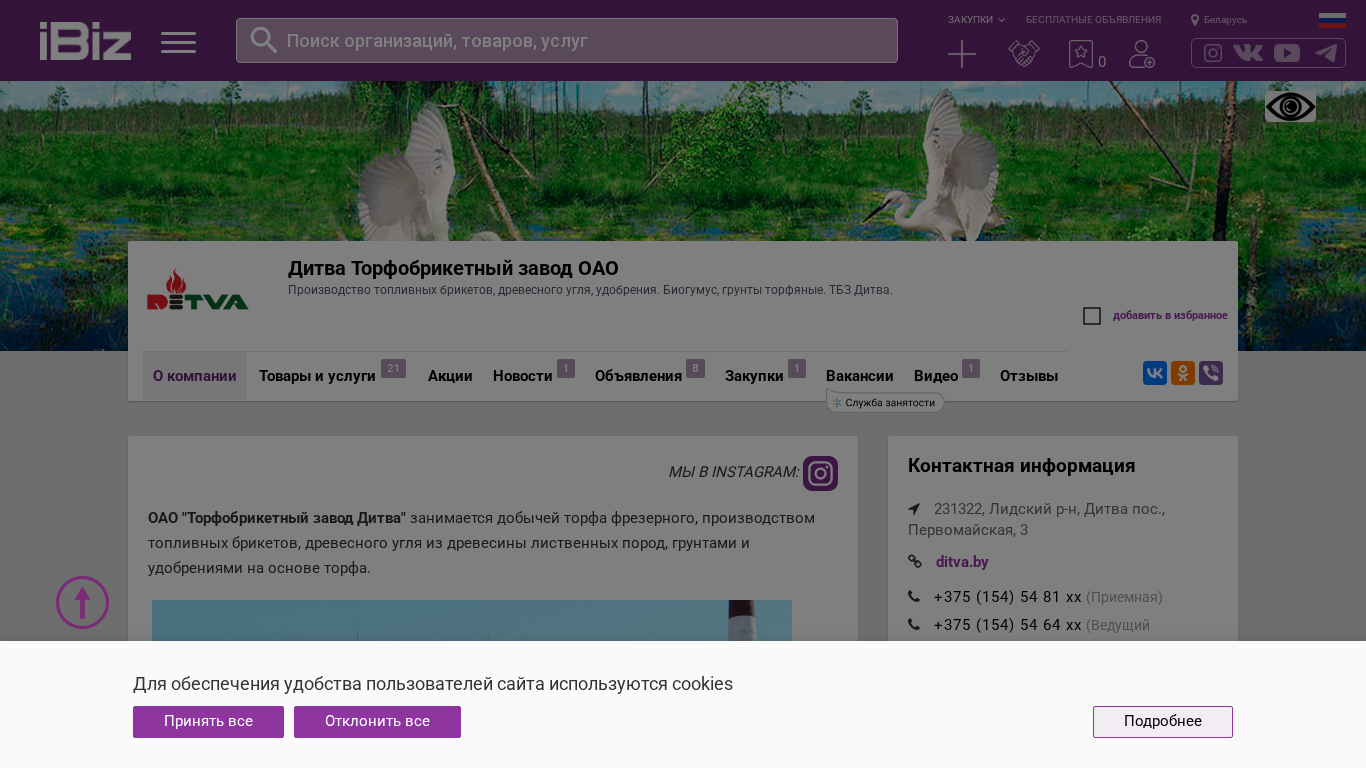Switch language using the Russian flag
Image resolution: width=1366 pixels, height=768 pixels.
click(1332, 20)
